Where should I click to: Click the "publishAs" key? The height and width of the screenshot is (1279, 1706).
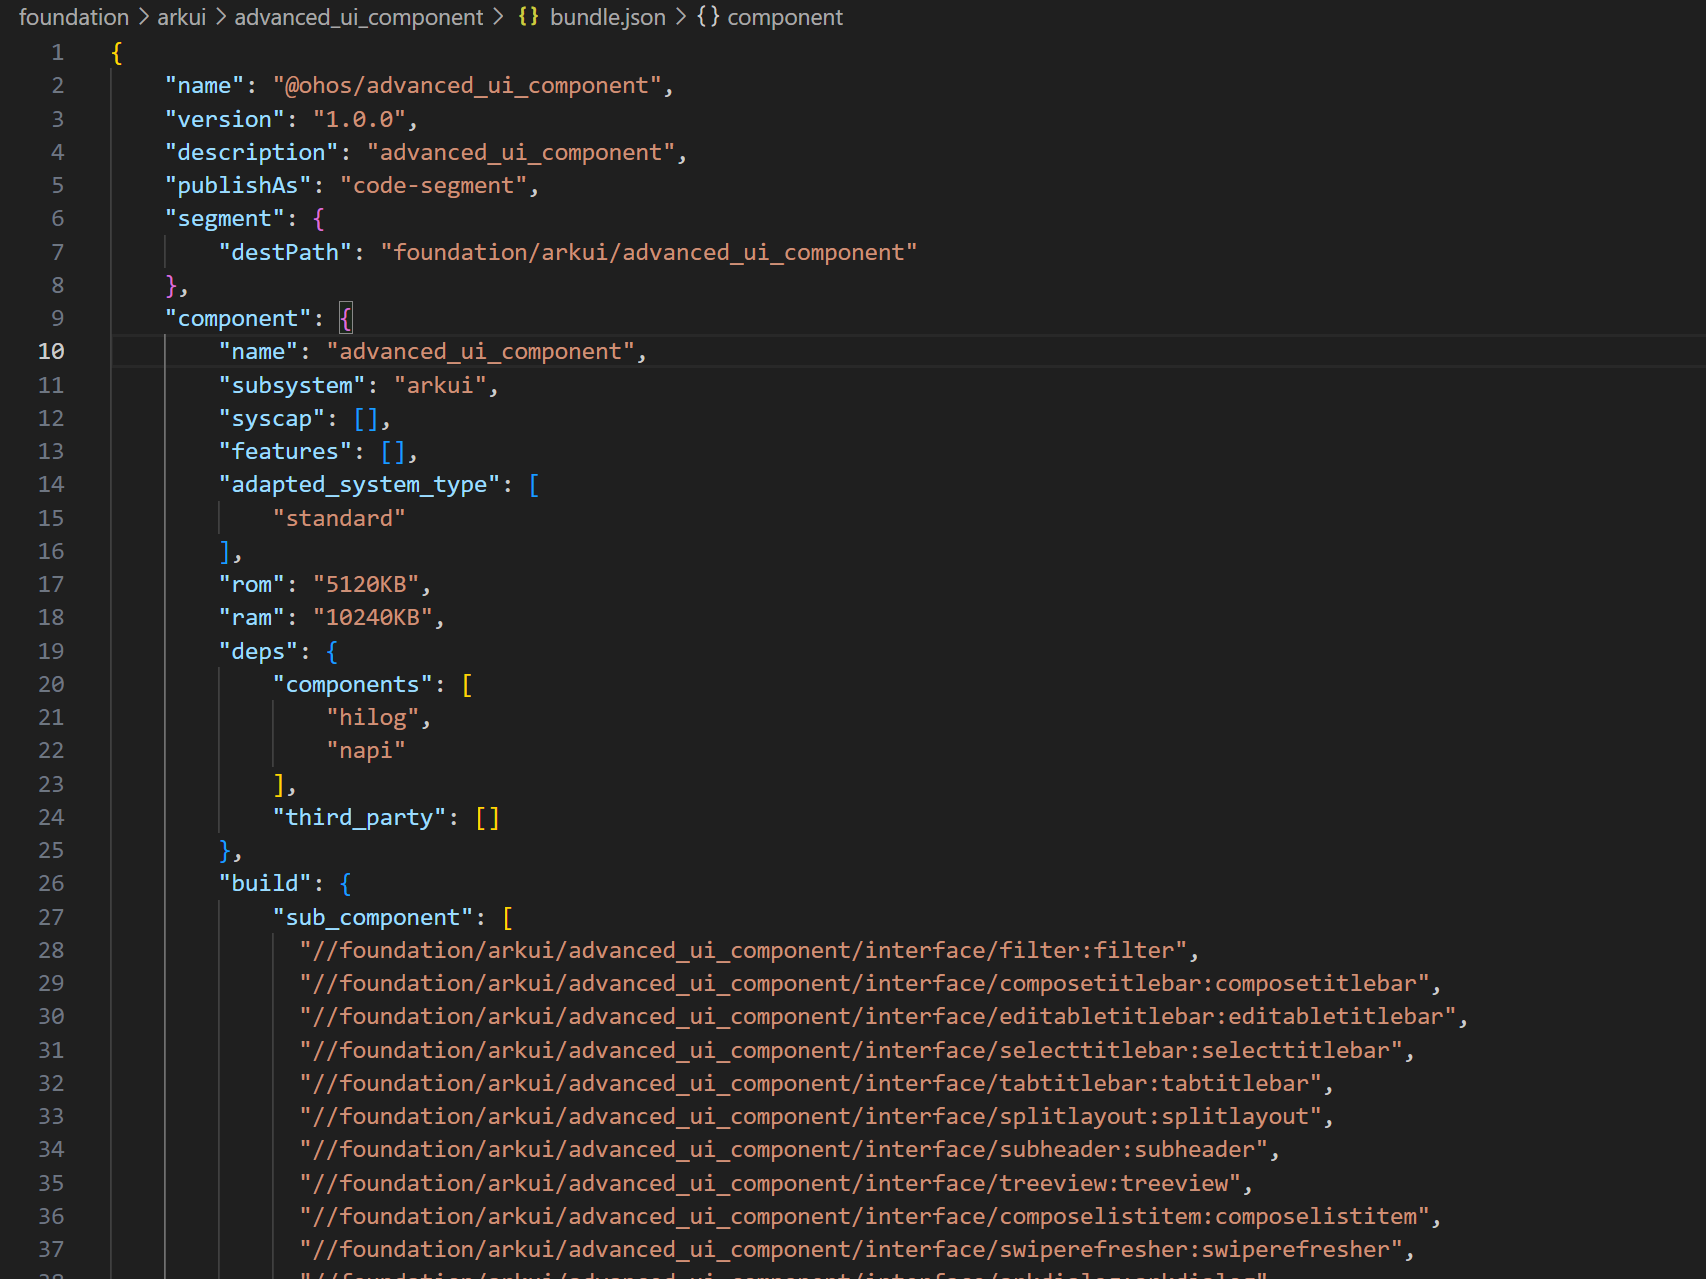coord(238,186)
